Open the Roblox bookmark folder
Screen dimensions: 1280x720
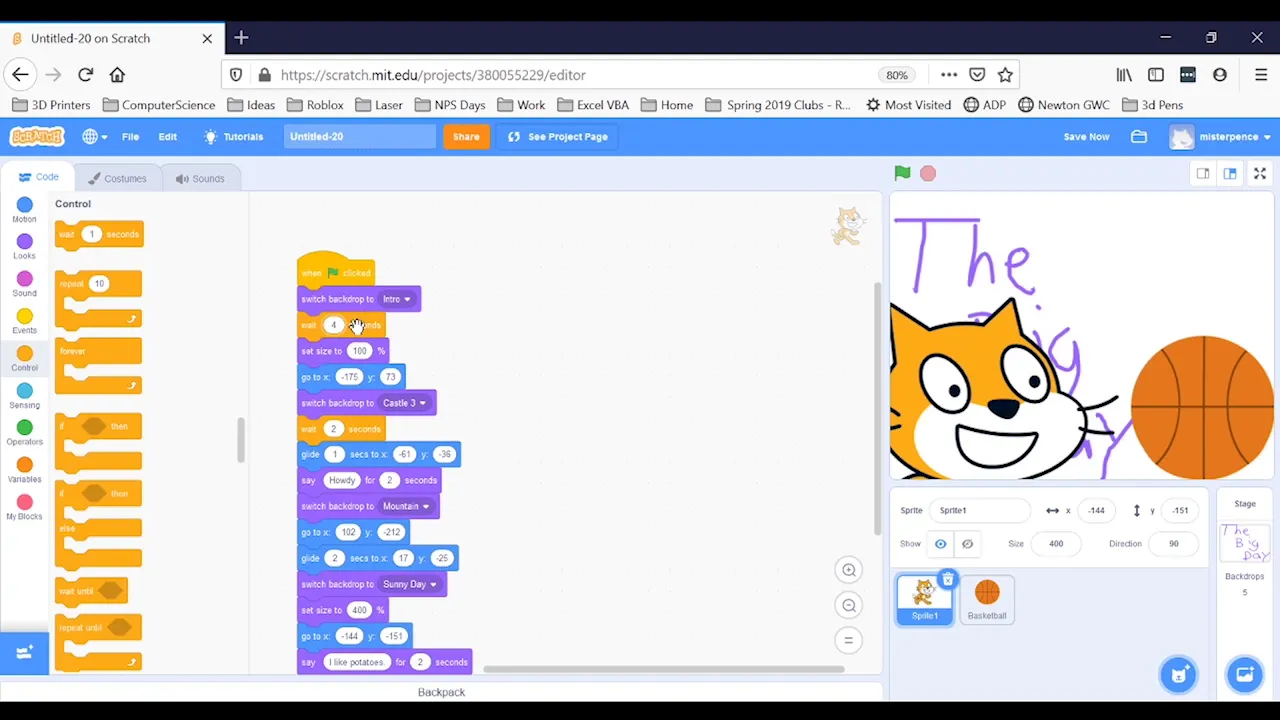(315, 105)
